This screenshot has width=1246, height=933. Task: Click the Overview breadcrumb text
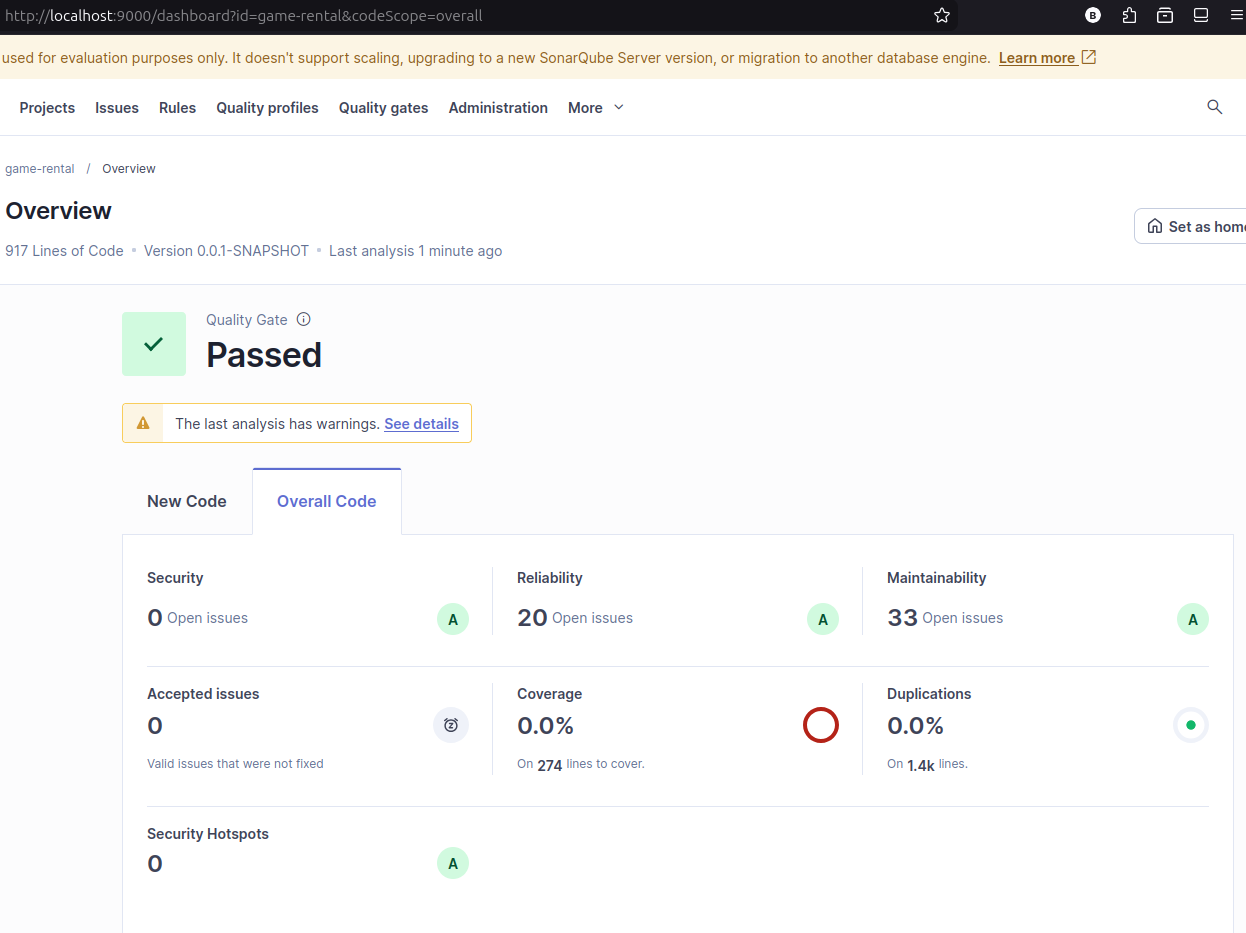pyautogui.click(x=129, y=169)
